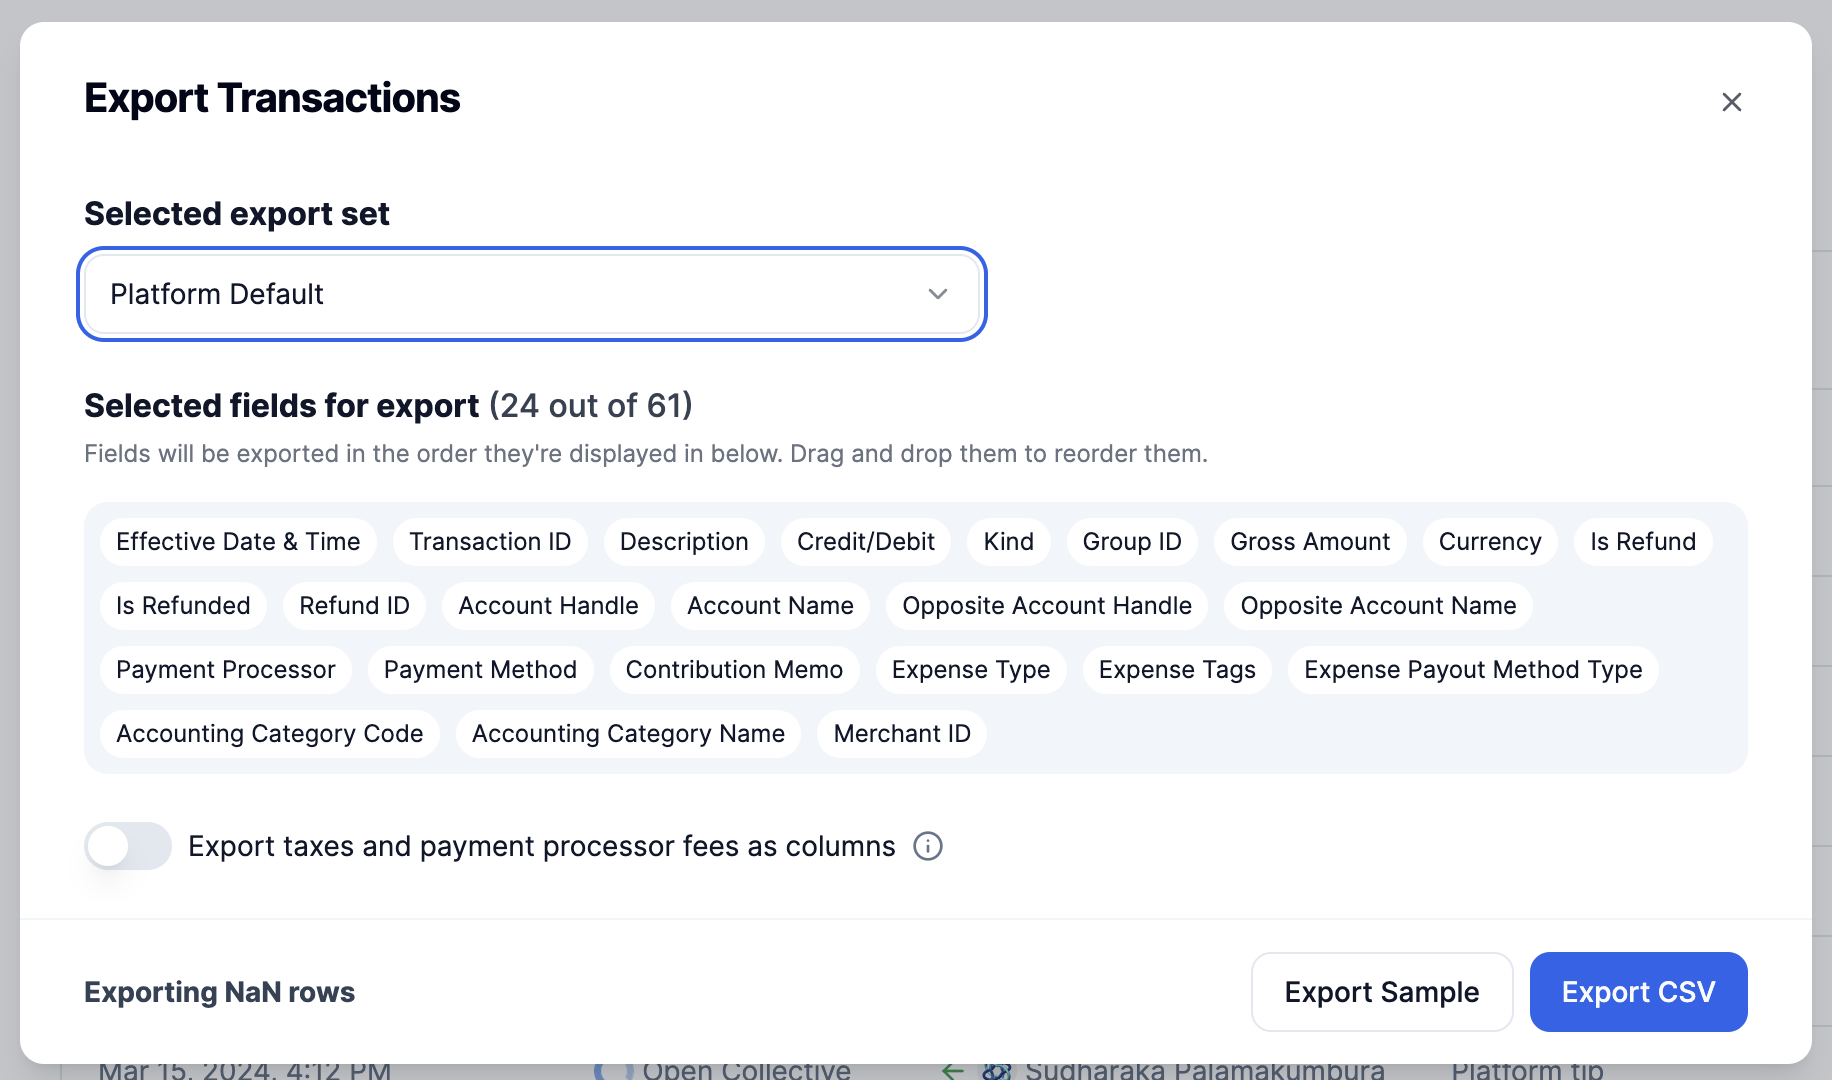Click the Credit/Debit field chip

tap(866, 542)
